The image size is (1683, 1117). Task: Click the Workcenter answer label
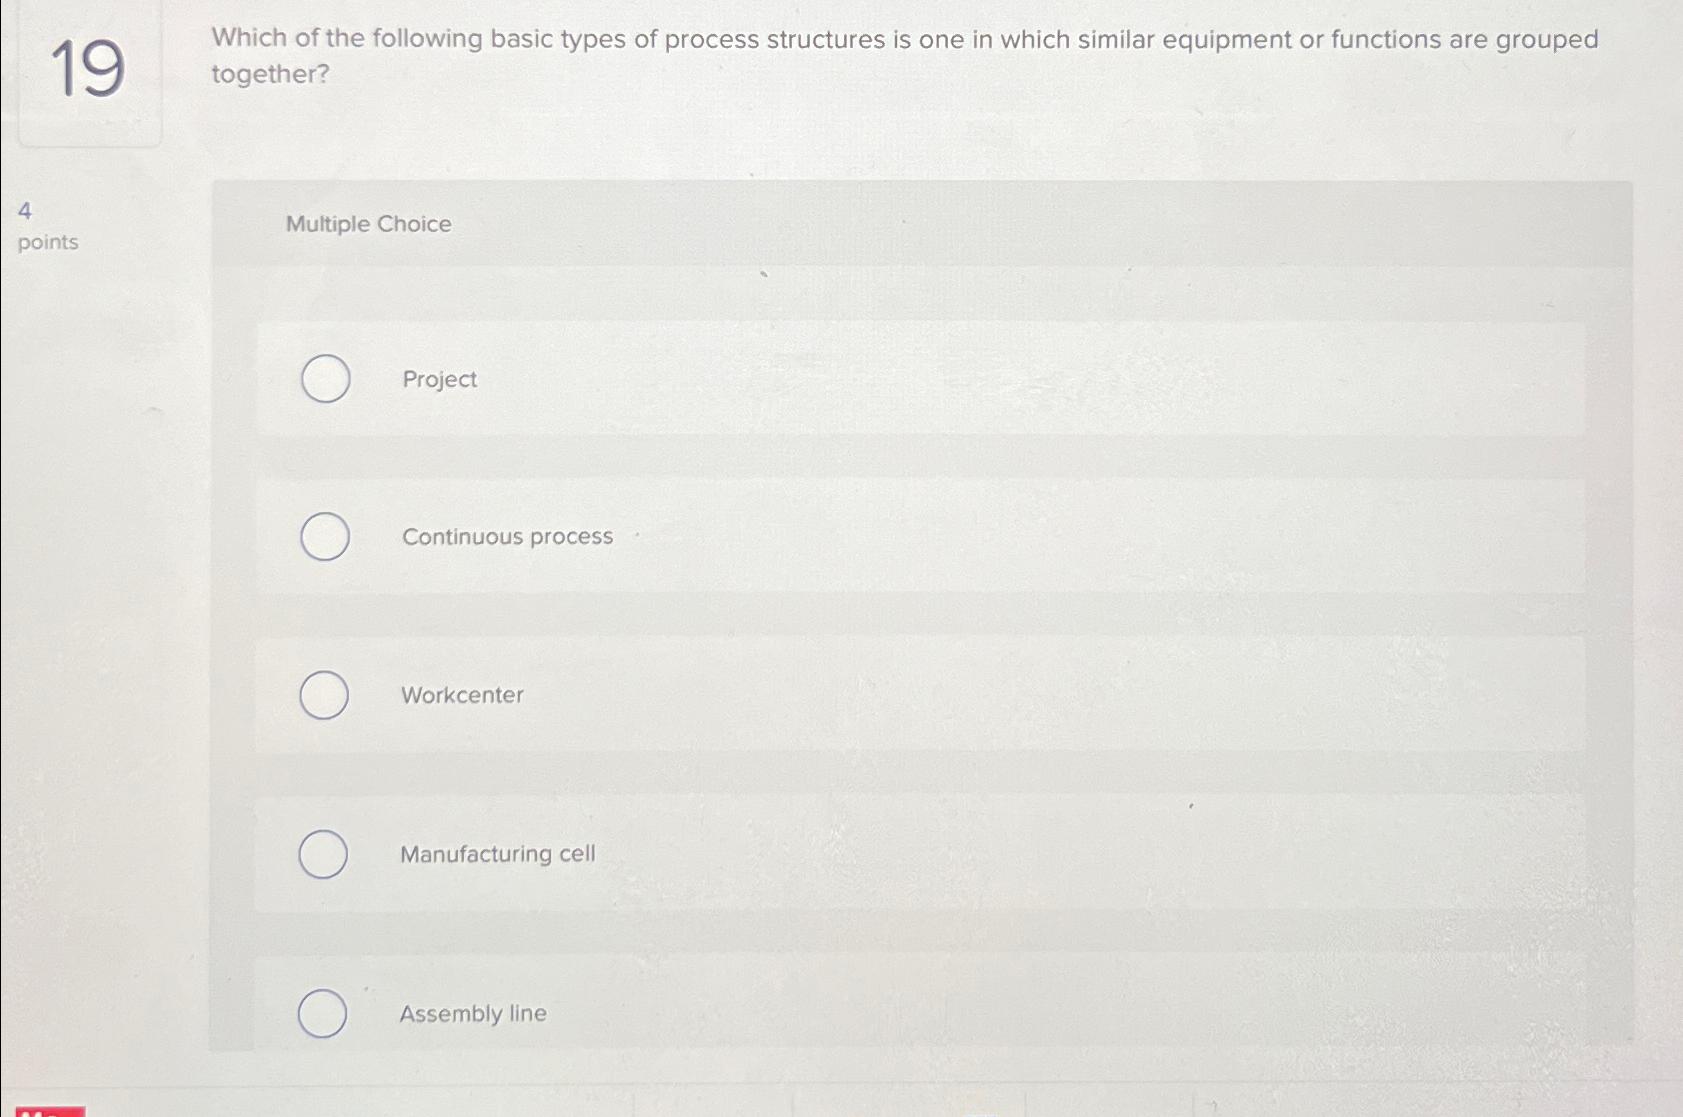pos(462,696)
